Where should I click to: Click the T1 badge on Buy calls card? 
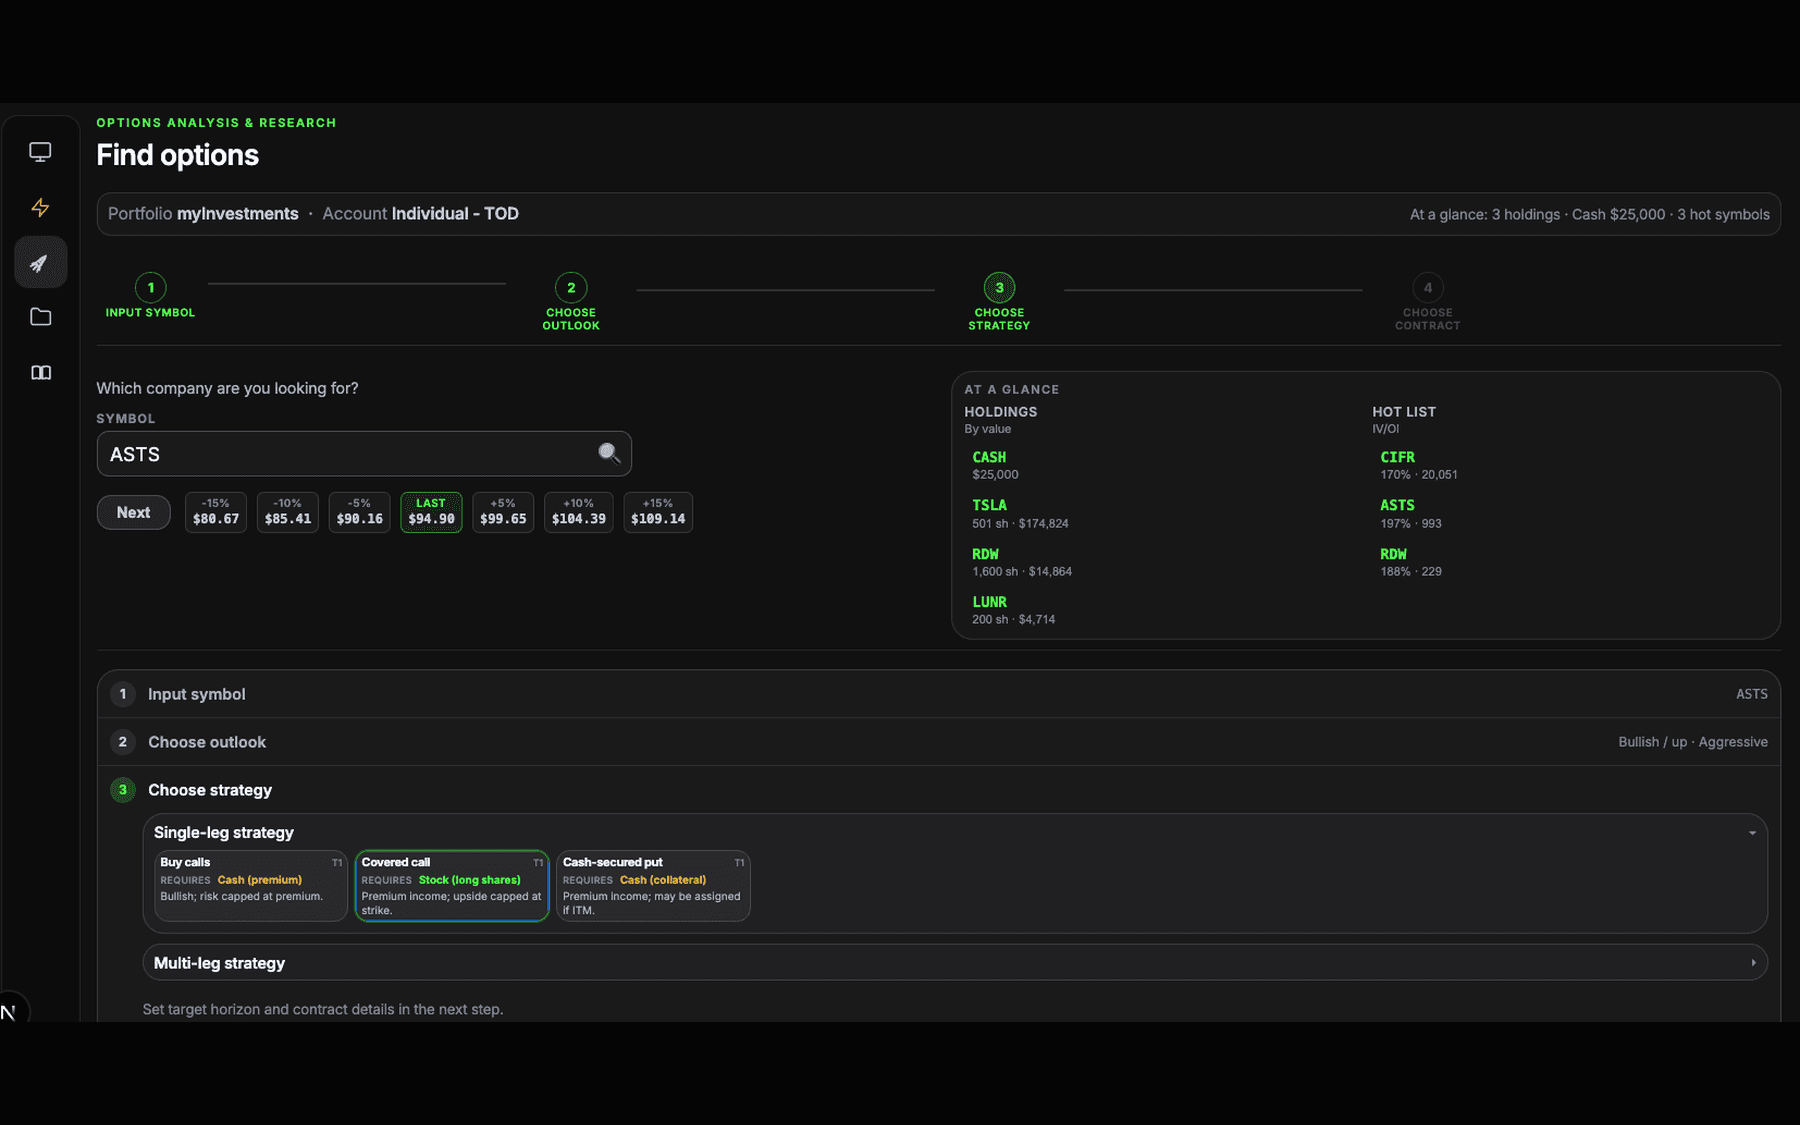tap(337, 863)
